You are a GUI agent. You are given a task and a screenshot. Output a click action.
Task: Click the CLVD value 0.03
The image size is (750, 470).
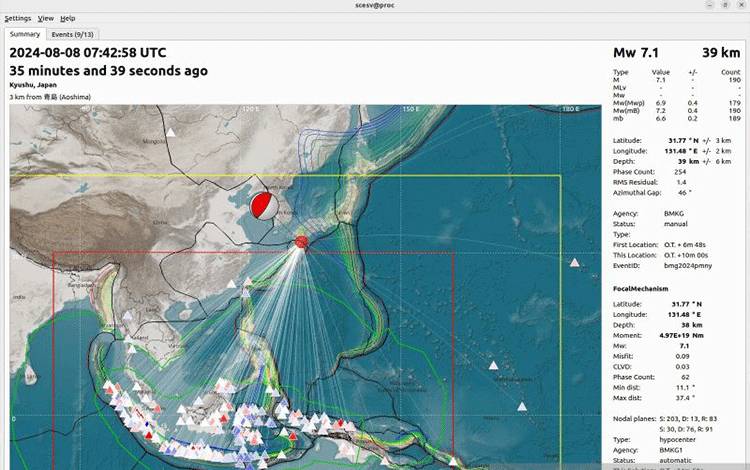tap(683, 367)
